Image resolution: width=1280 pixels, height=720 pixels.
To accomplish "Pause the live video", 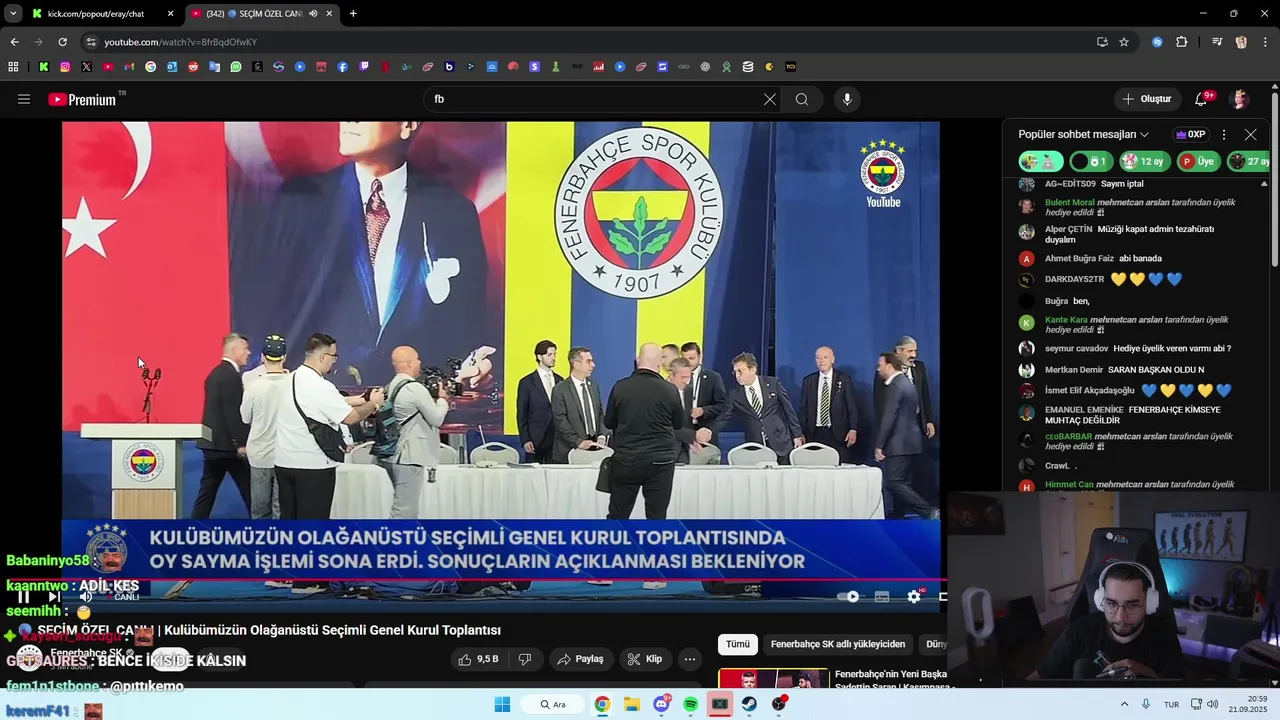I will (x=24, y=597).
